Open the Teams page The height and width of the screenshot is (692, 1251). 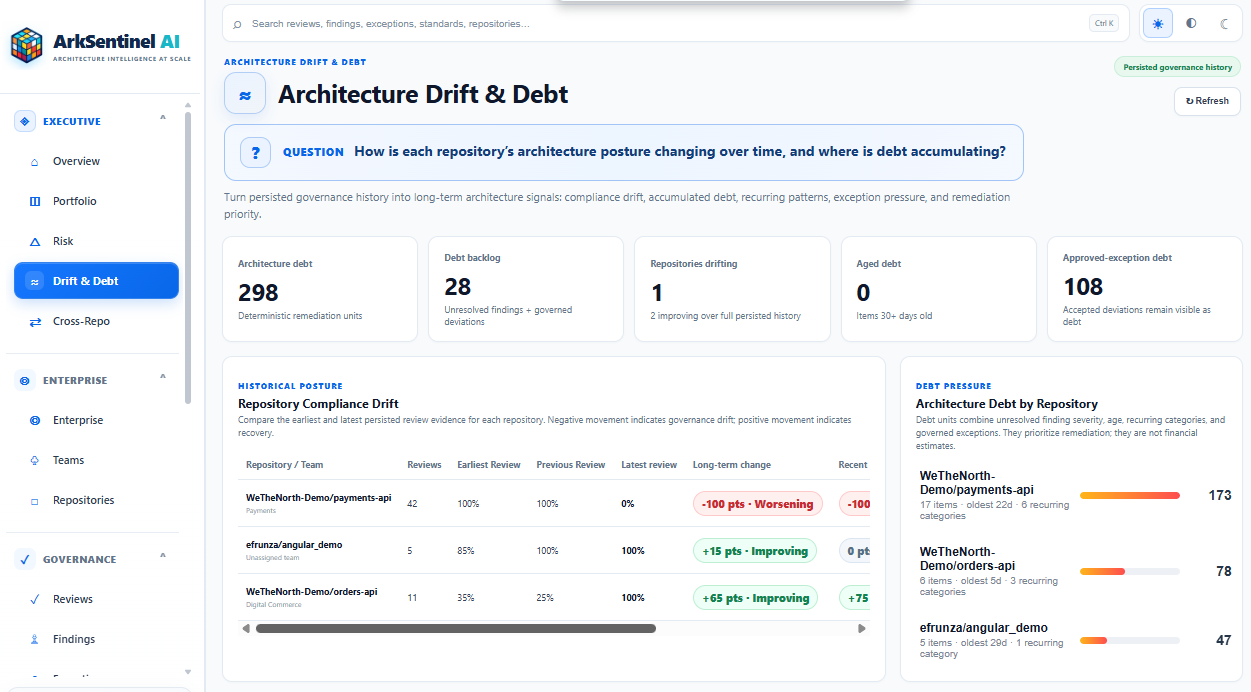tap(96, 460)
